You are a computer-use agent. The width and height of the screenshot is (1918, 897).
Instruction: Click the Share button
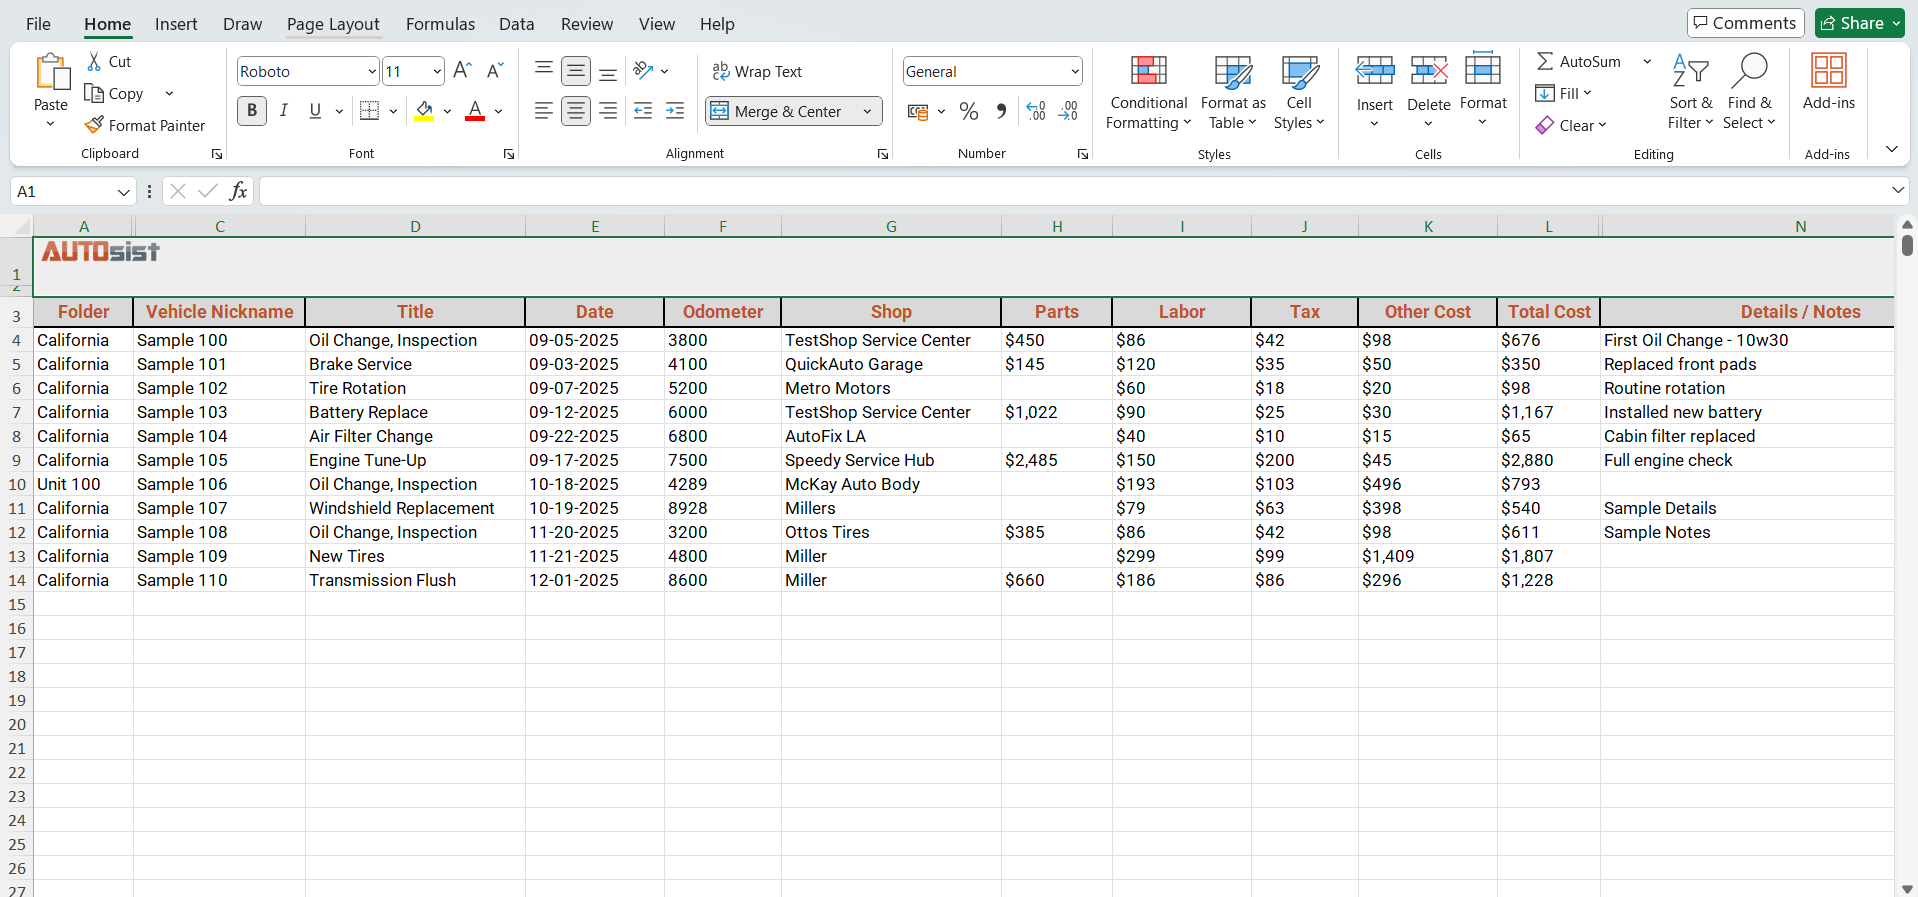[1859, 23]
